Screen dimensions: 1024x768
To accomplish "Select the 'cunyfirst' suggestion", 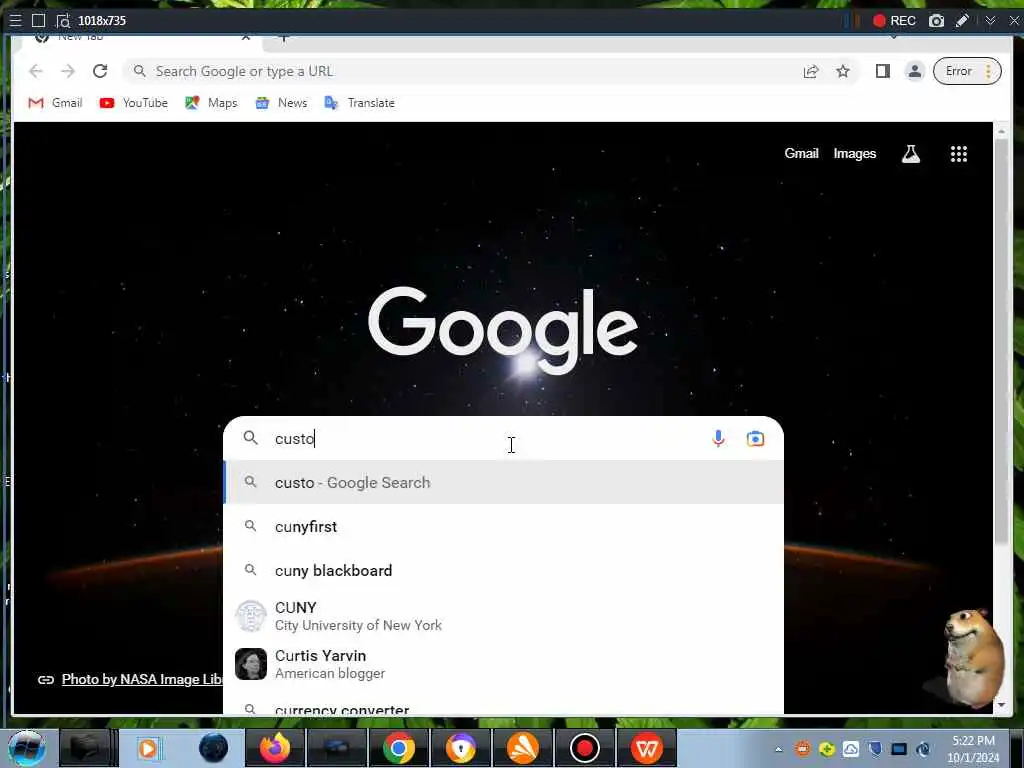I will click(x=504, y=526).
